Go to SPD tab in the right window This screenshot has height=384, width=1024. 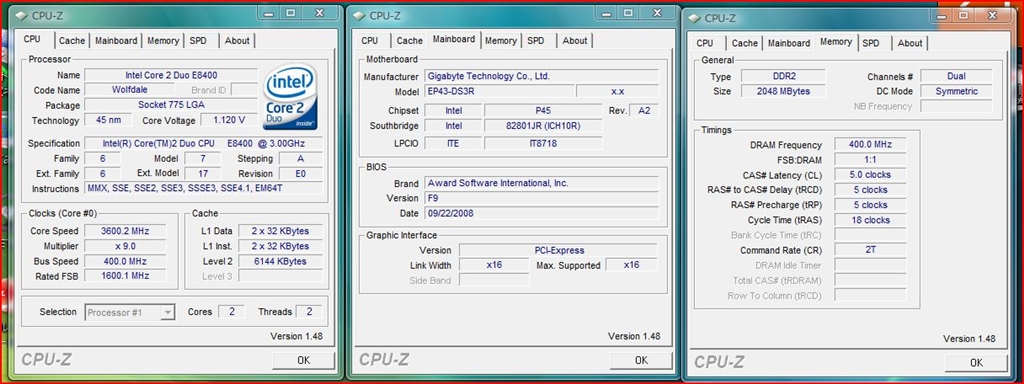click(x=871, y=43)
